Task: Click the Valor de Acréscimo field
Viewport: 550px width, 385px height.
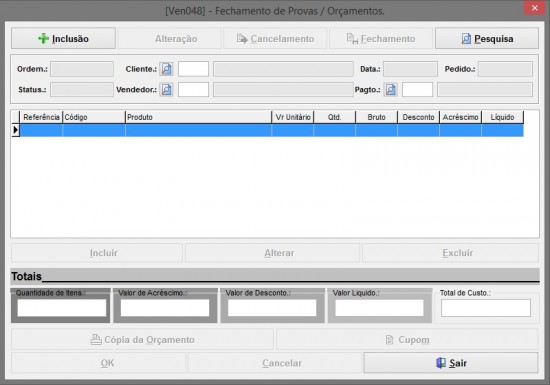Action: (165, 308)
